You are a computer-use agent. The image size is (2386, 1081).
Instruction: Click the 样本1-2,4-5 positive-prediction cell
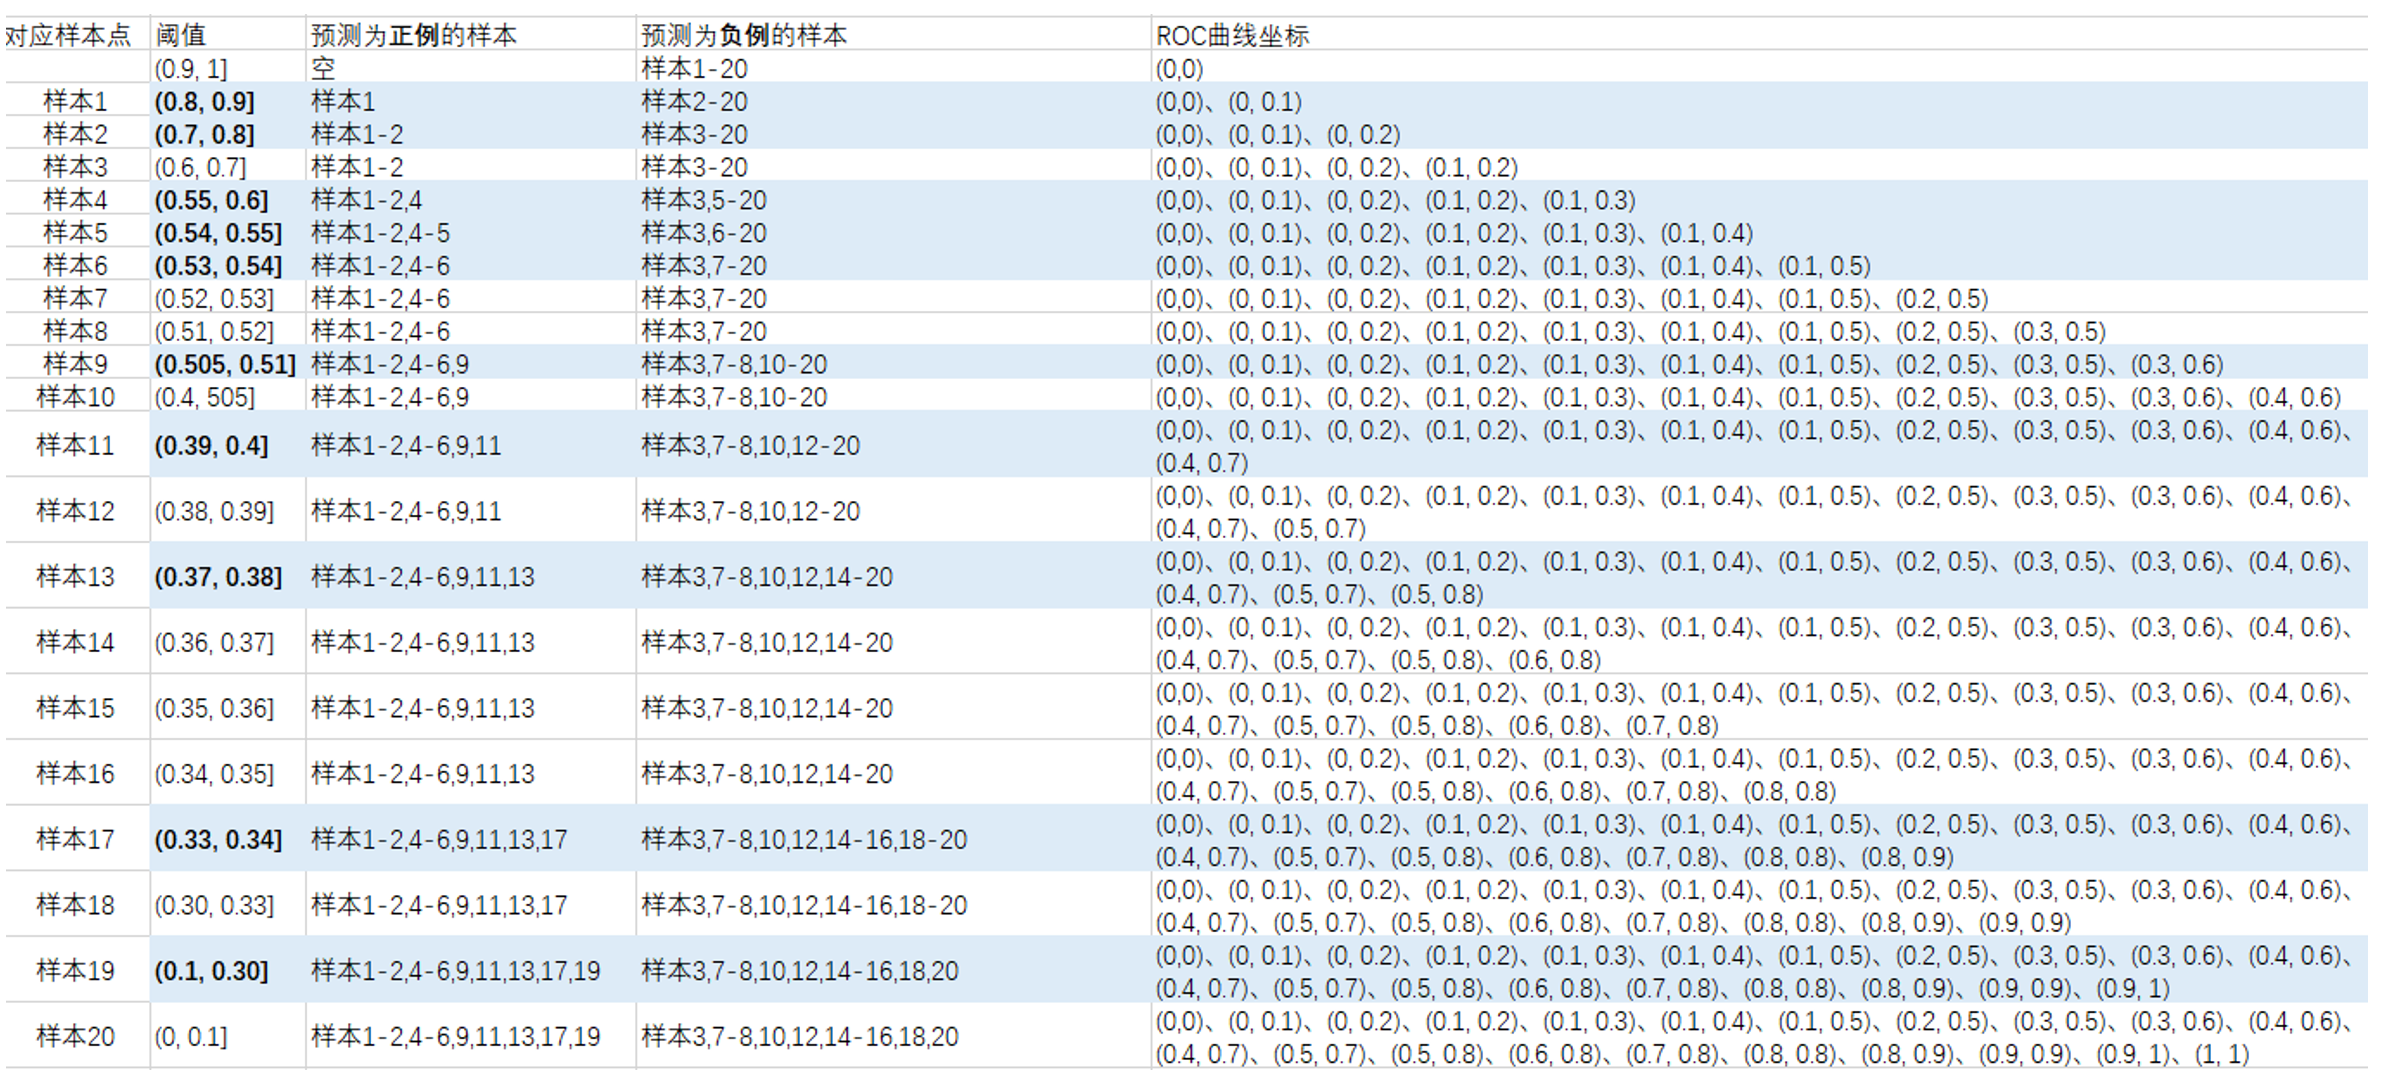[x=380, y=233]
